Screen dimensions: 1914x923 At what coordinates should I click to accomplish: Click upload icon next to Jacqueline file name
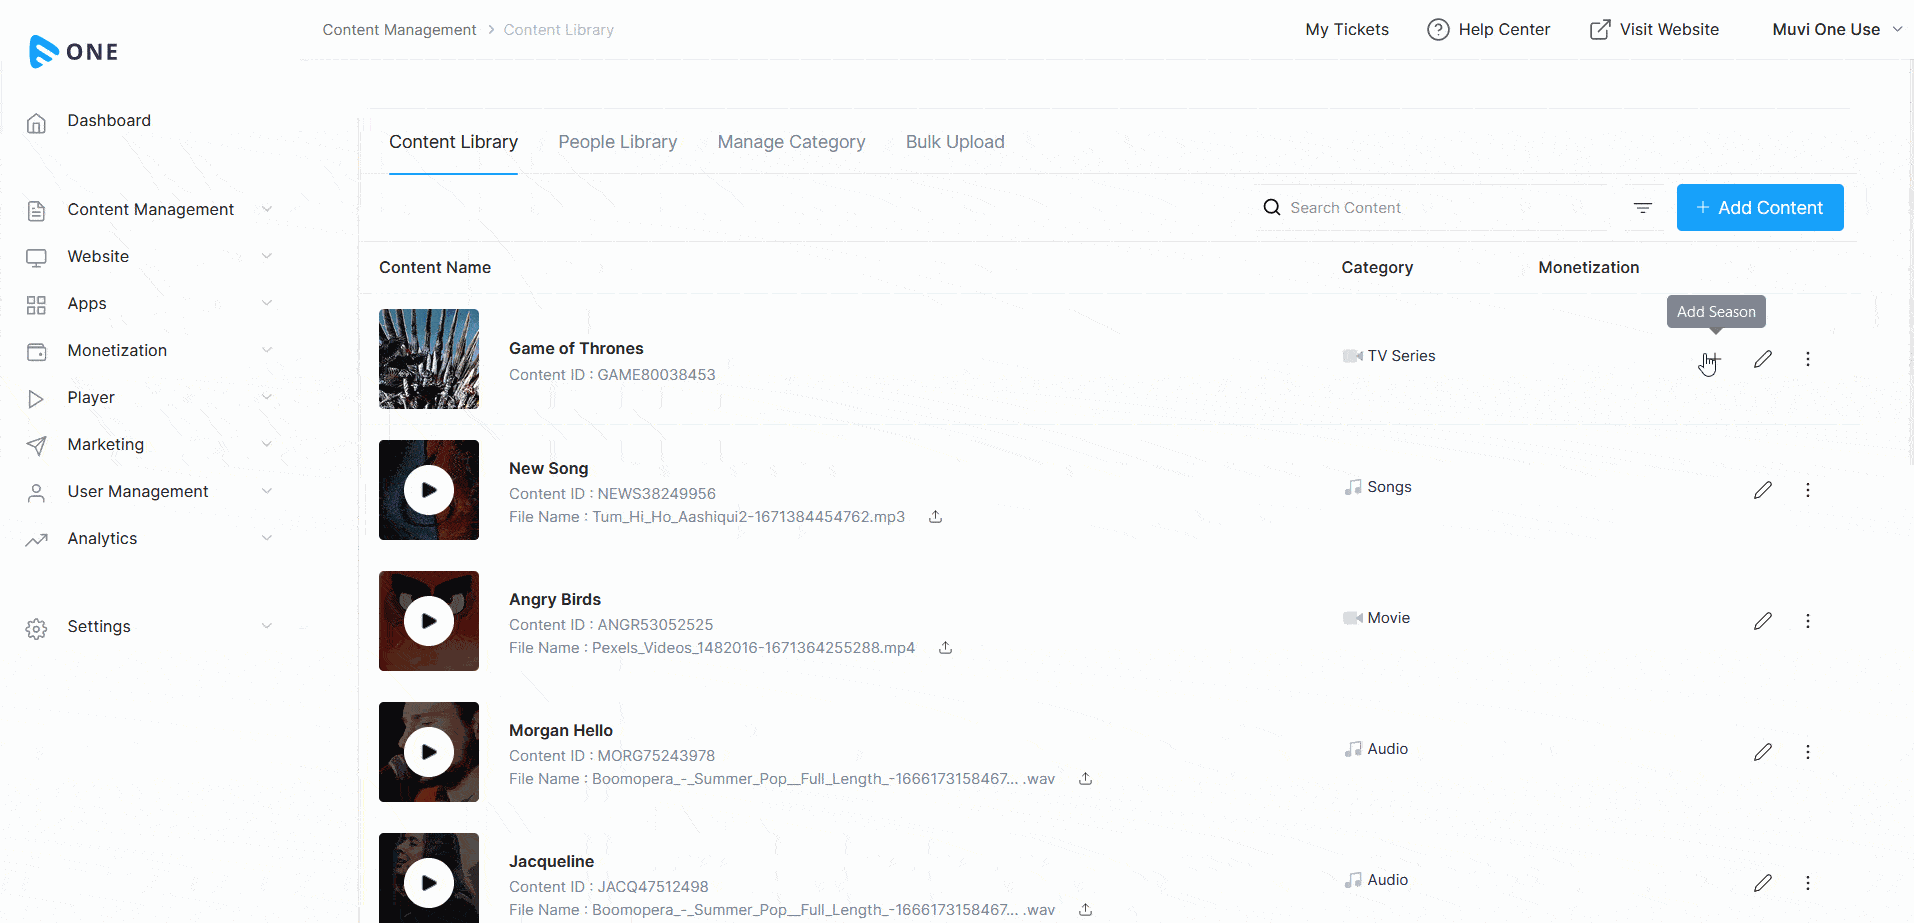pyautogui.click(x=1086, y=910)
